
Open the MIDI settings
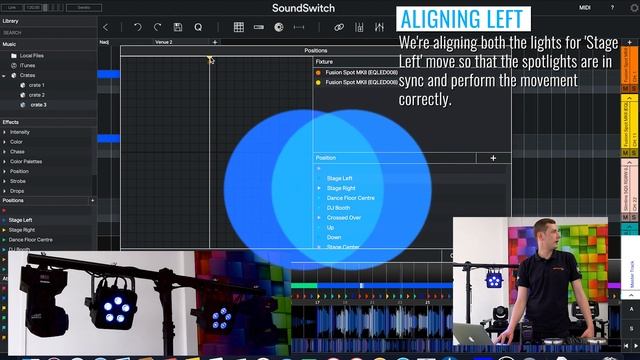584,8
